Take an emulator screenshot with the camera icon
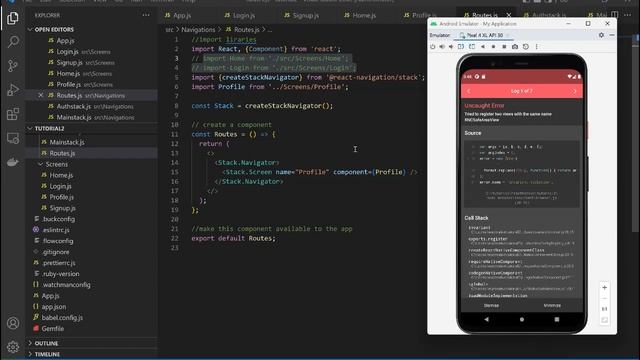This screenshot has width=640, height=360. [515, 47]
